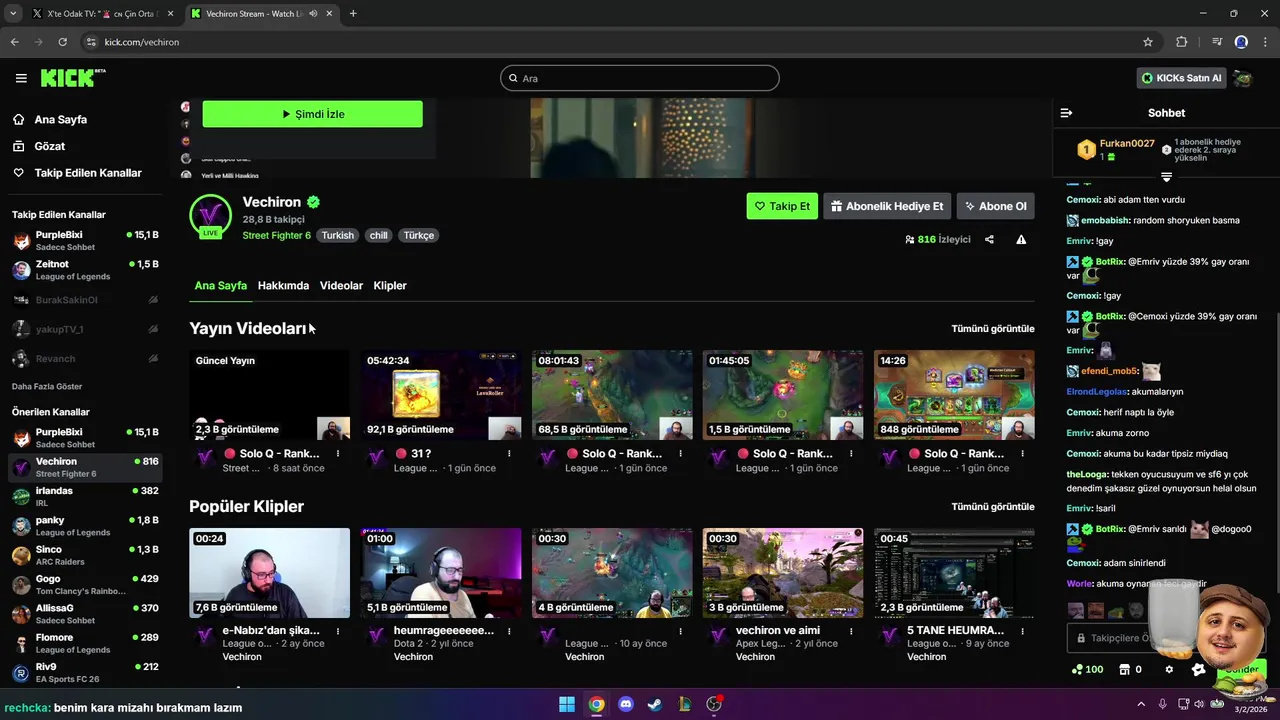Viewport: 1280px width, 720px height.
Task: Open Discord from the taskbar
Action: coord(625,704)
